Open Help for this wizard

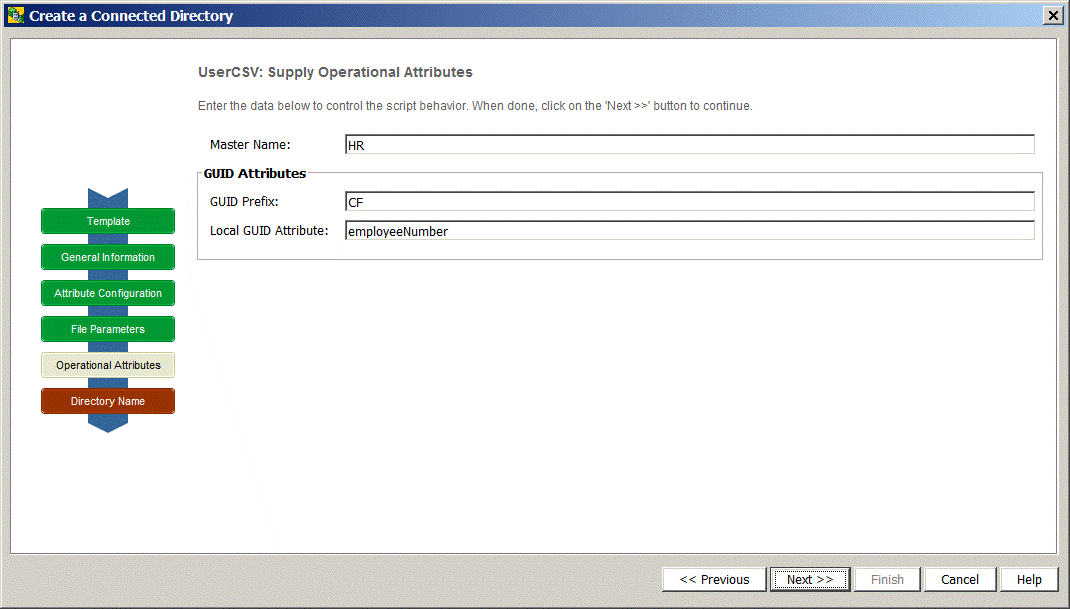[1029, 579]
